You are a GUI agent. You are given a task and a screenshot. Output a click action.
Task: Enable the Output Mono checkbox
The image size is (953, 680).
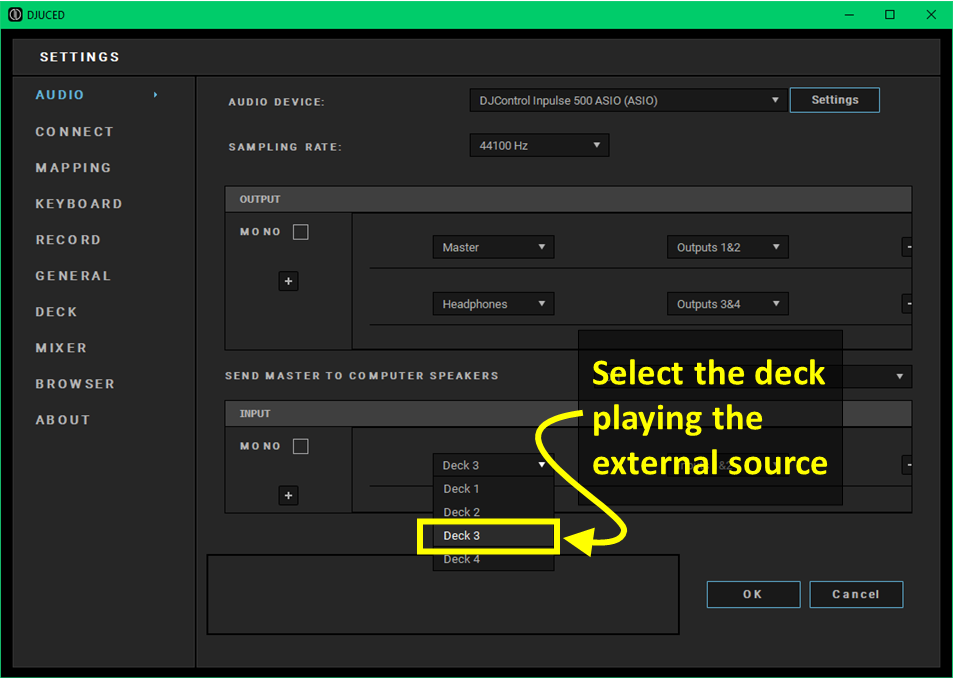click(301, 232)
